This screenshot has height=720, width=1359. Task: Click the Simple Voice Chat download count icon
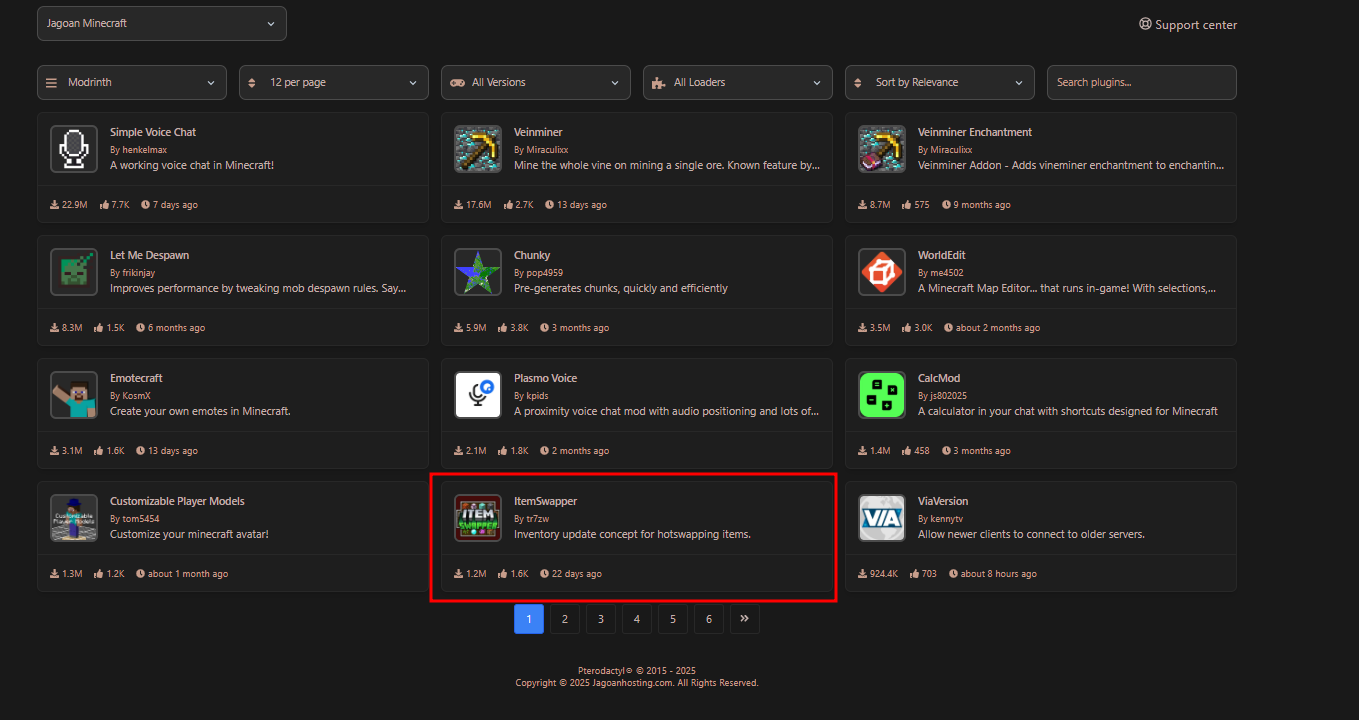coord(54,205)
